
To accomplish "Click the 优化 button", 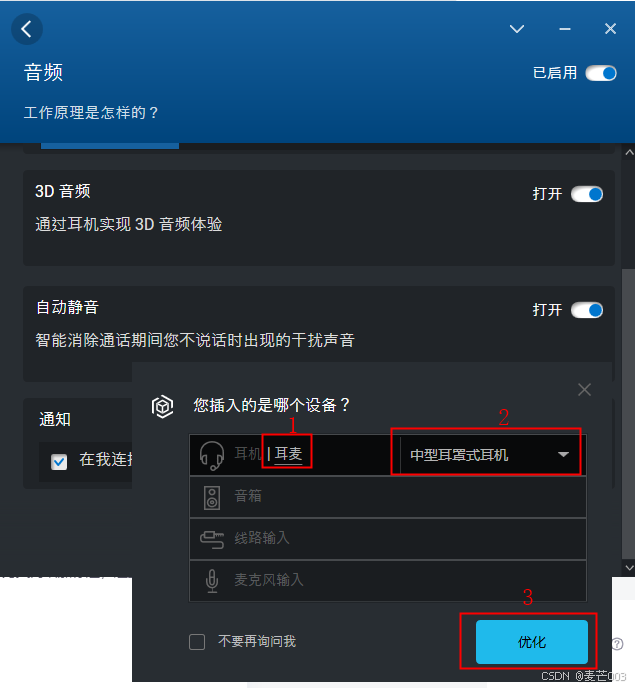I will (x=531, y=641).
